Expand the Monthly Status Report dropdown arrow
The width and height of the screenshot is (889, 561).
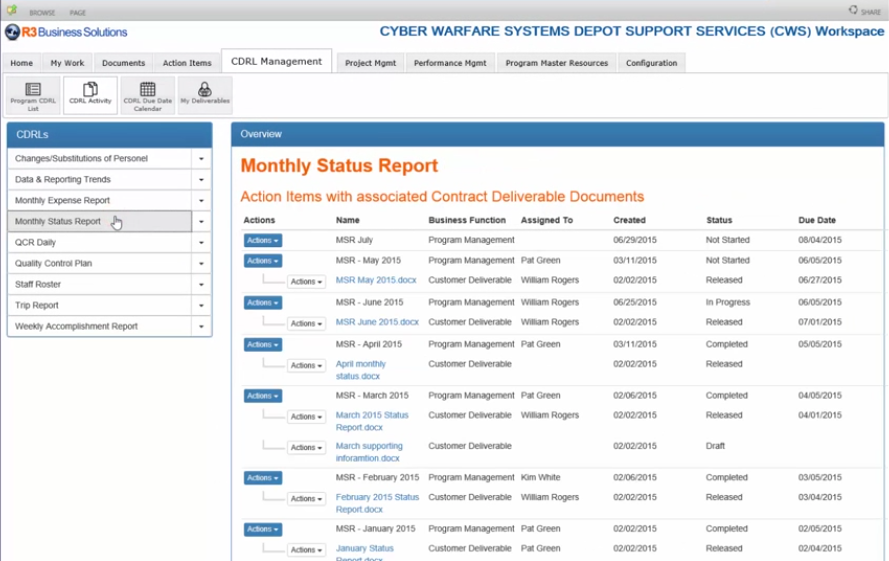201,222
